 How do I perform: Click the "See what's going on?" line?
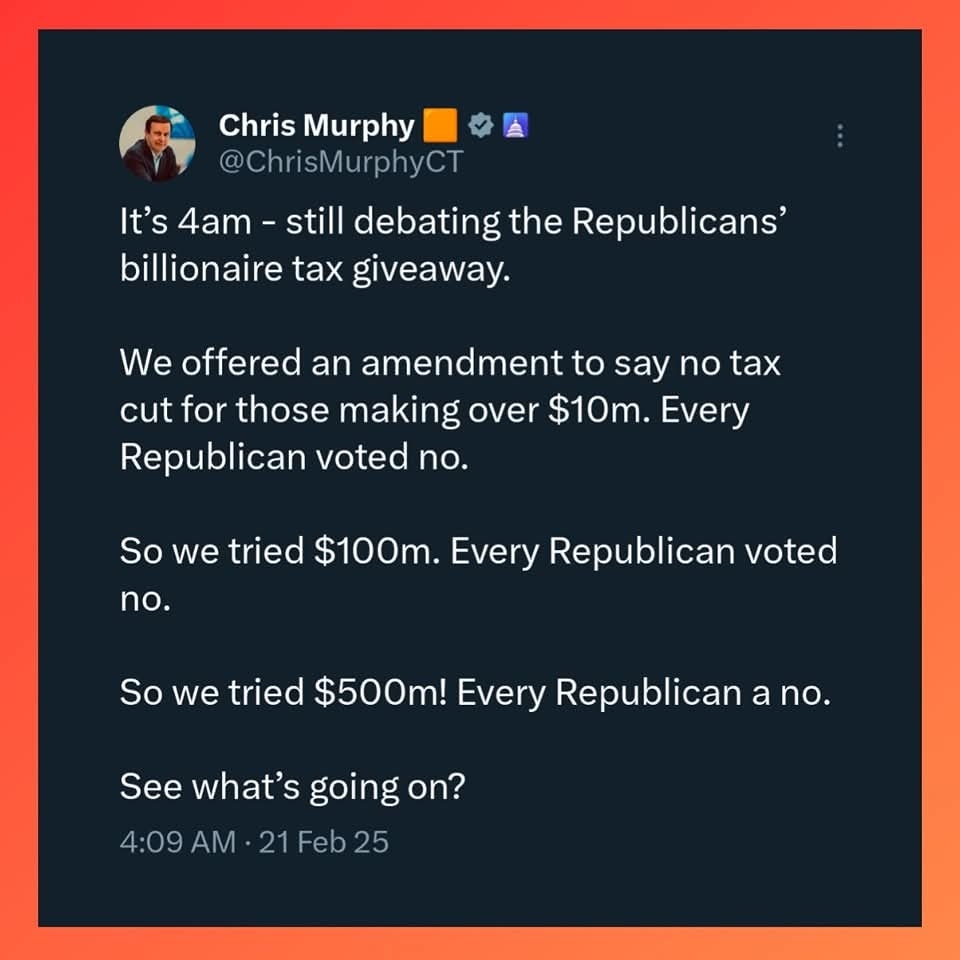(x=292, y=785)
